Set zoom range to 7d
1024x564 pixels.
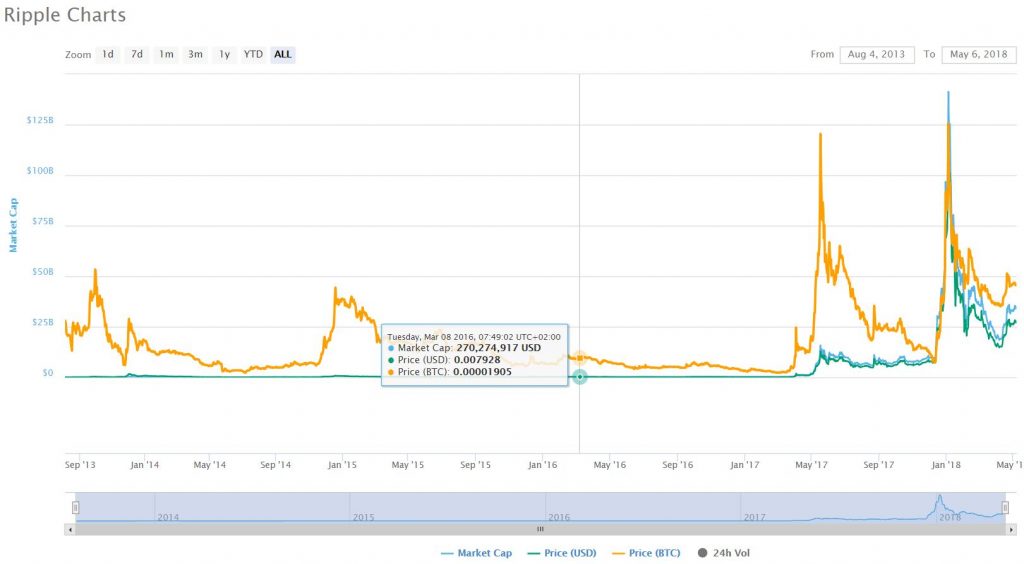136,54
